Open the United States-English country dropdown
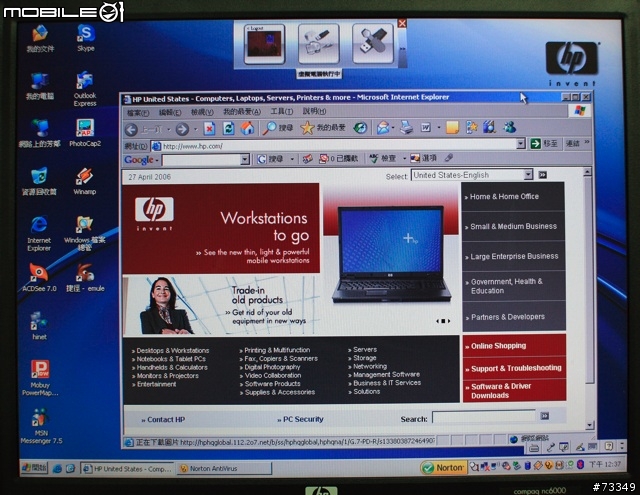Viewport: 640px width, 495px height. (x=528, y=175)
